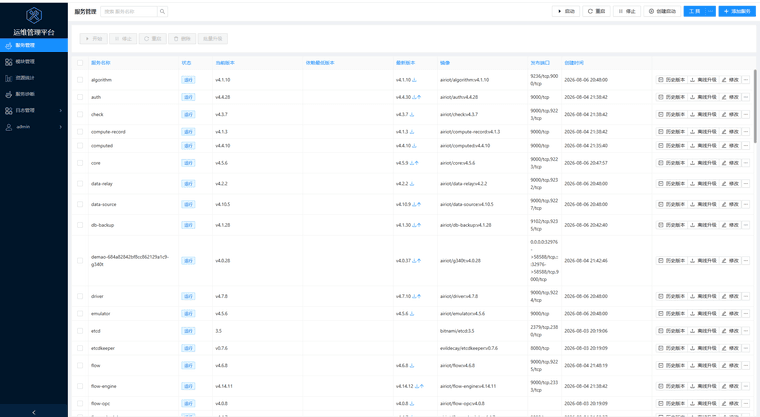Open more-actions dots in etcdkeeper row

746,348
